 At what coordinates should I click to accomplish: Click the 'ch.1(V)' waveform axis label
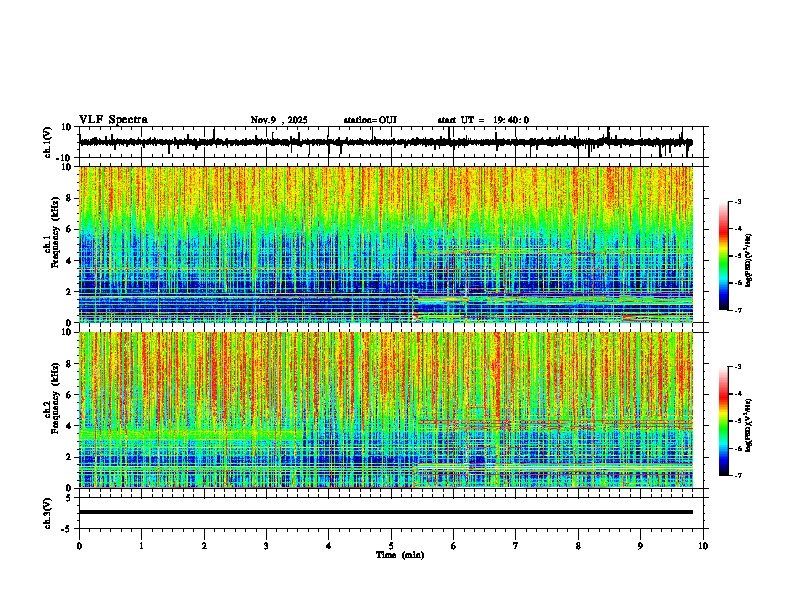pyautogui.click(x=48, y=142)
